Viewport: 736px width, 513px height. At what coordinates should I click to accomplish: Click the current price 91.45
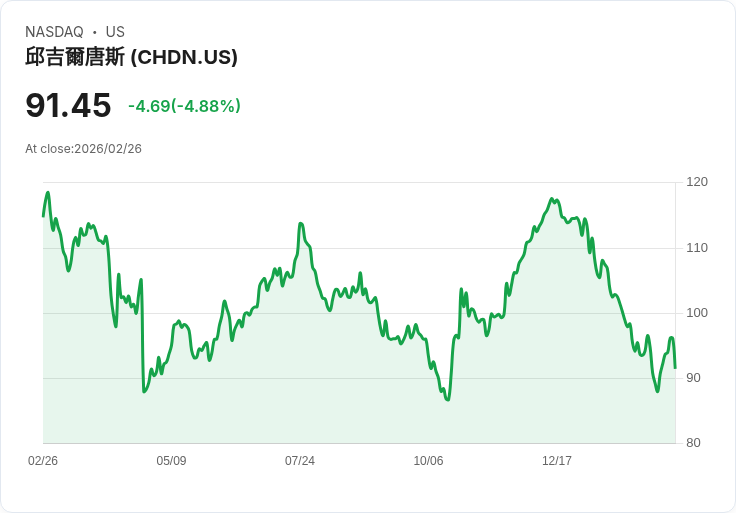tap(68, 105)
